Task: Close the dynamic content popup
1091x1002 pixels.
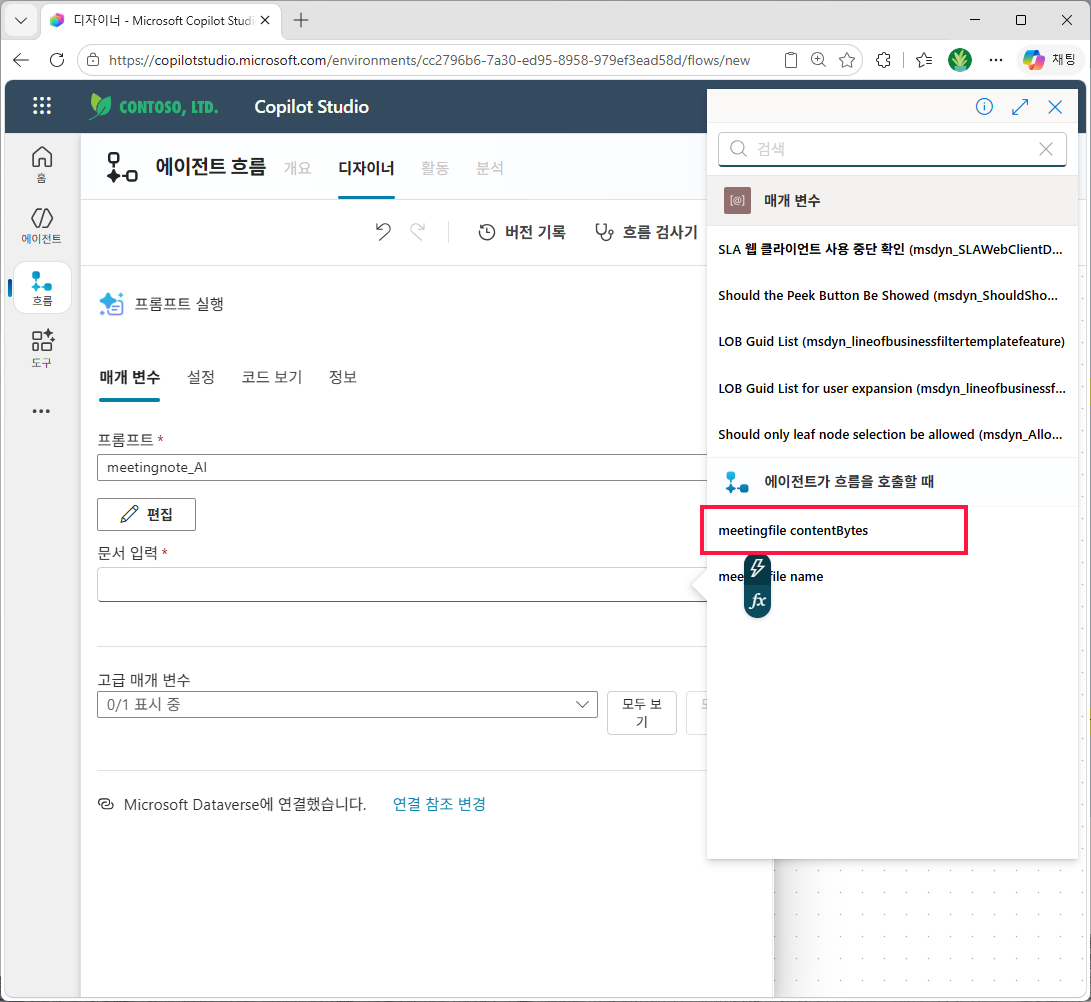Action: (x=1055, y=106)
